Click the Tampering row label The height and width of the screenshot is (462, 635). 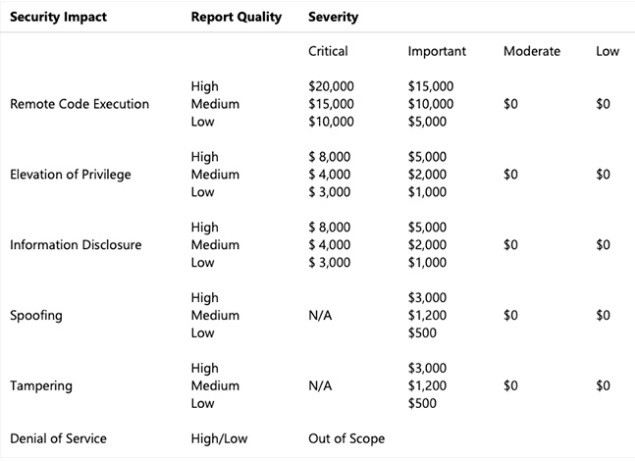click(41, 386)
